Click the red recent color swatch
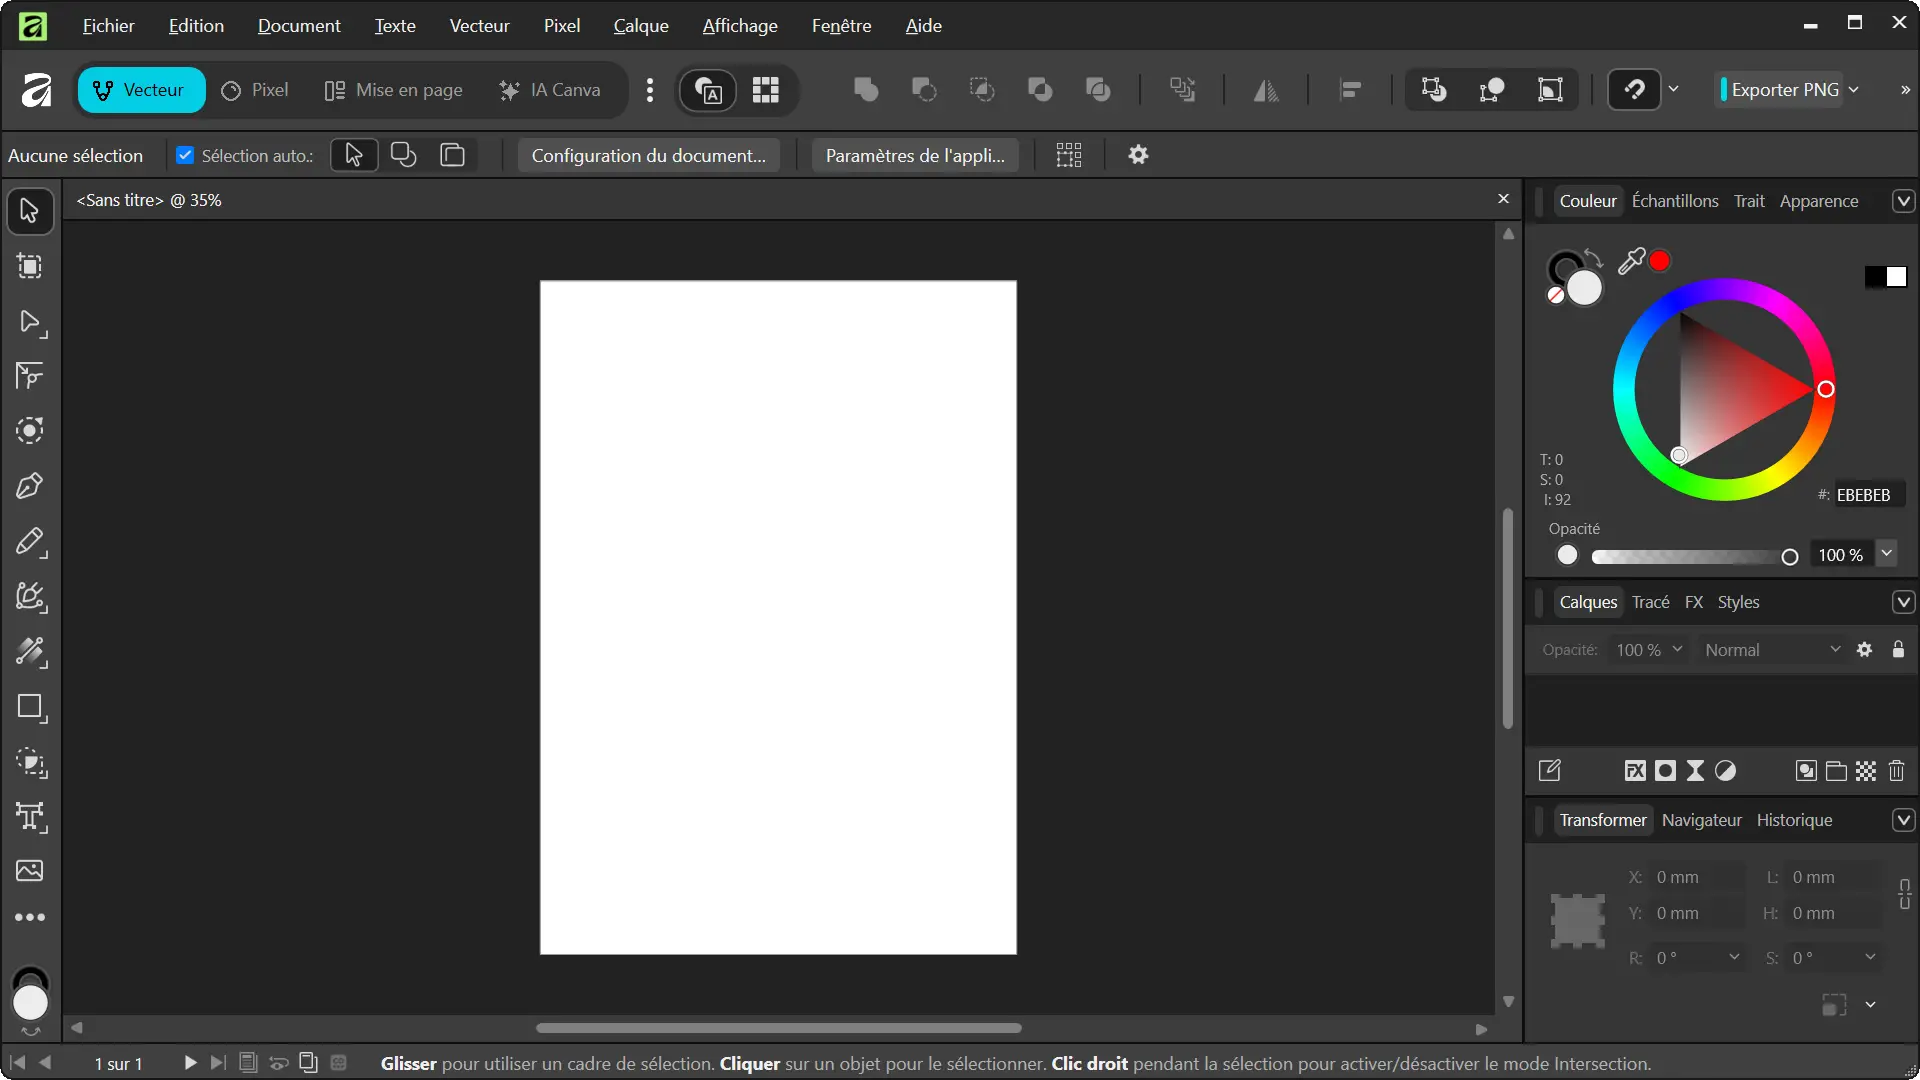Screen dimensions: 1920x1080 pos(1660,261)
